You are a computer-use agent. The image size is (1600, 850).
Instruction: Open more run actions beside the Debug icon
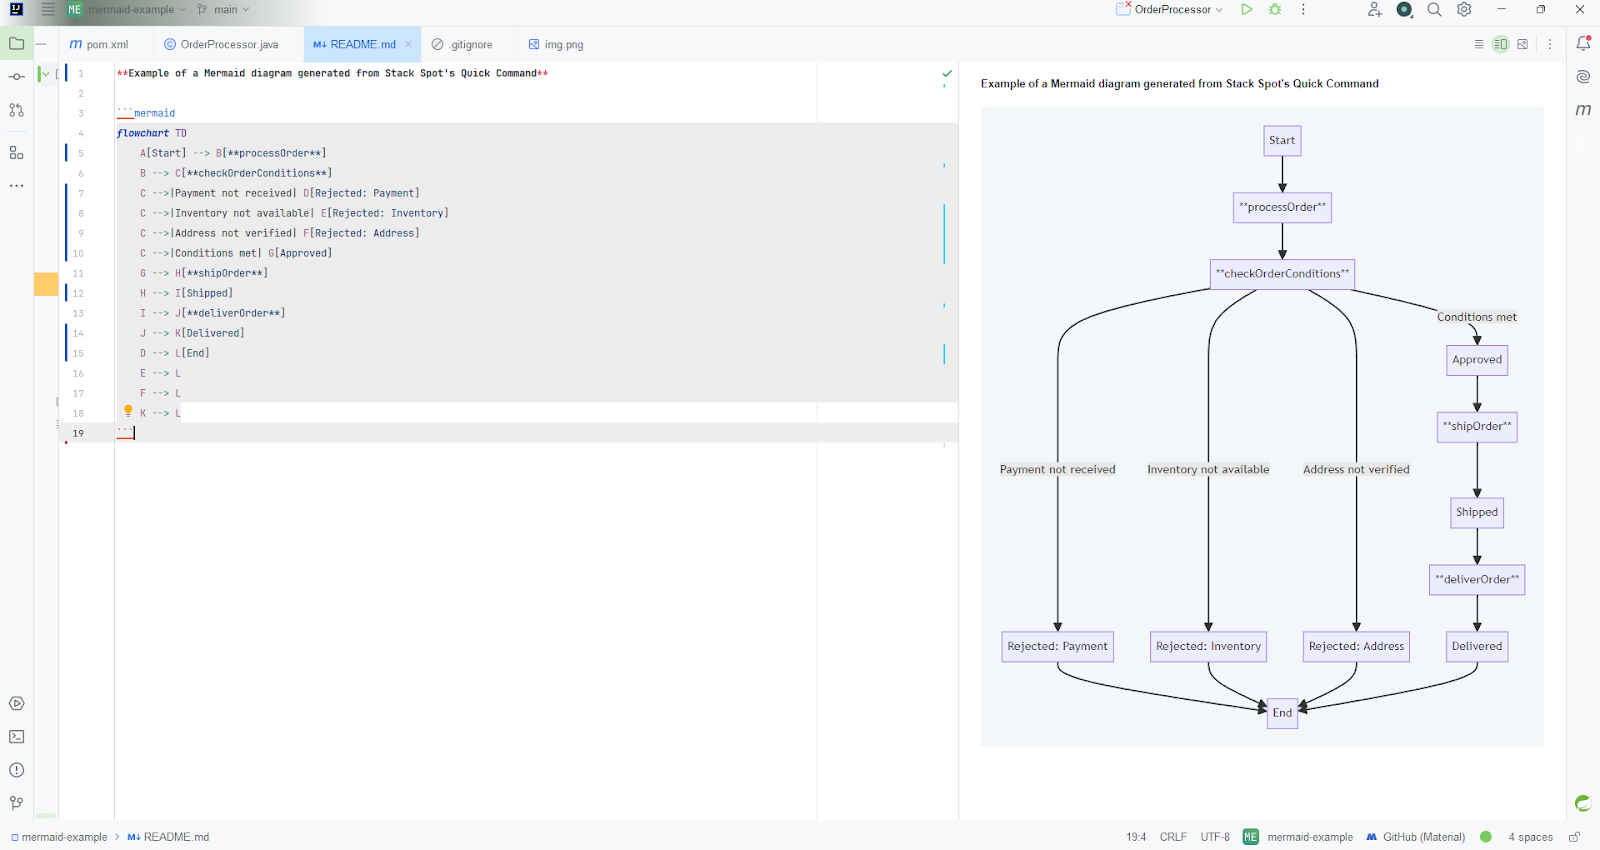click(1303, 9)
